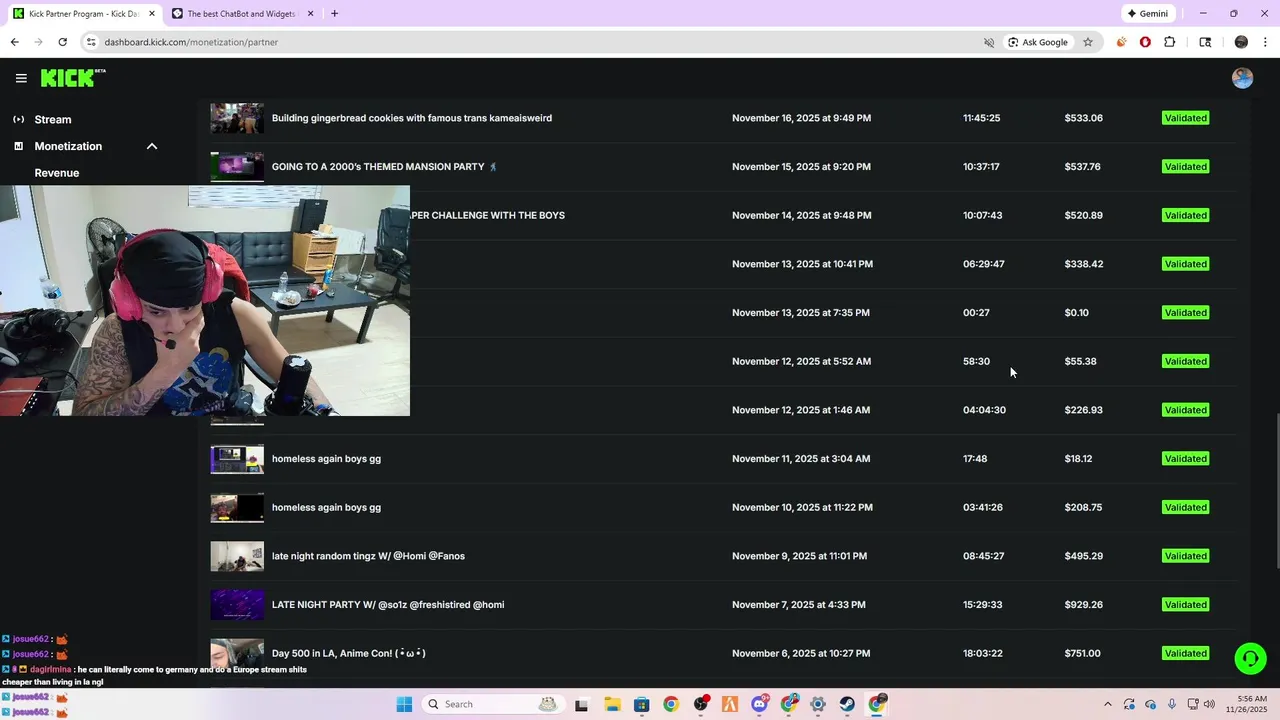This screenshot has height=720, width=1280.
Task: Open Discord from the taskbar
Action: [x=759, y=704]
